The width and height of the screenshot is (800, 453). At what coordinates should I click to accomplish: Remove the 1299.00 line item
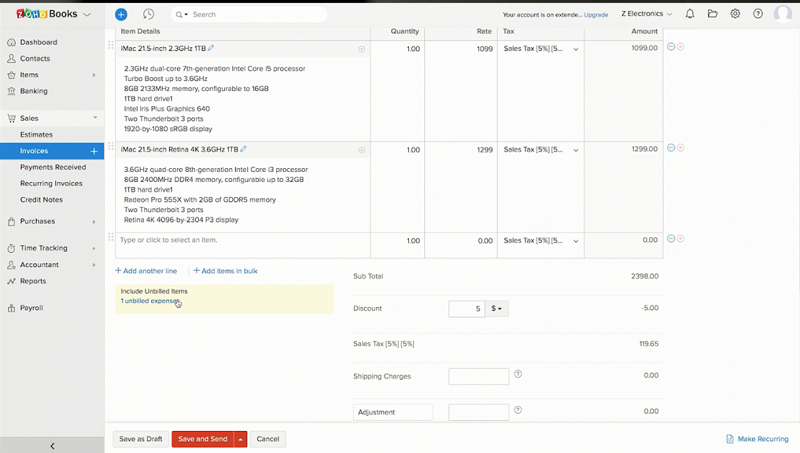coord(681,147)
